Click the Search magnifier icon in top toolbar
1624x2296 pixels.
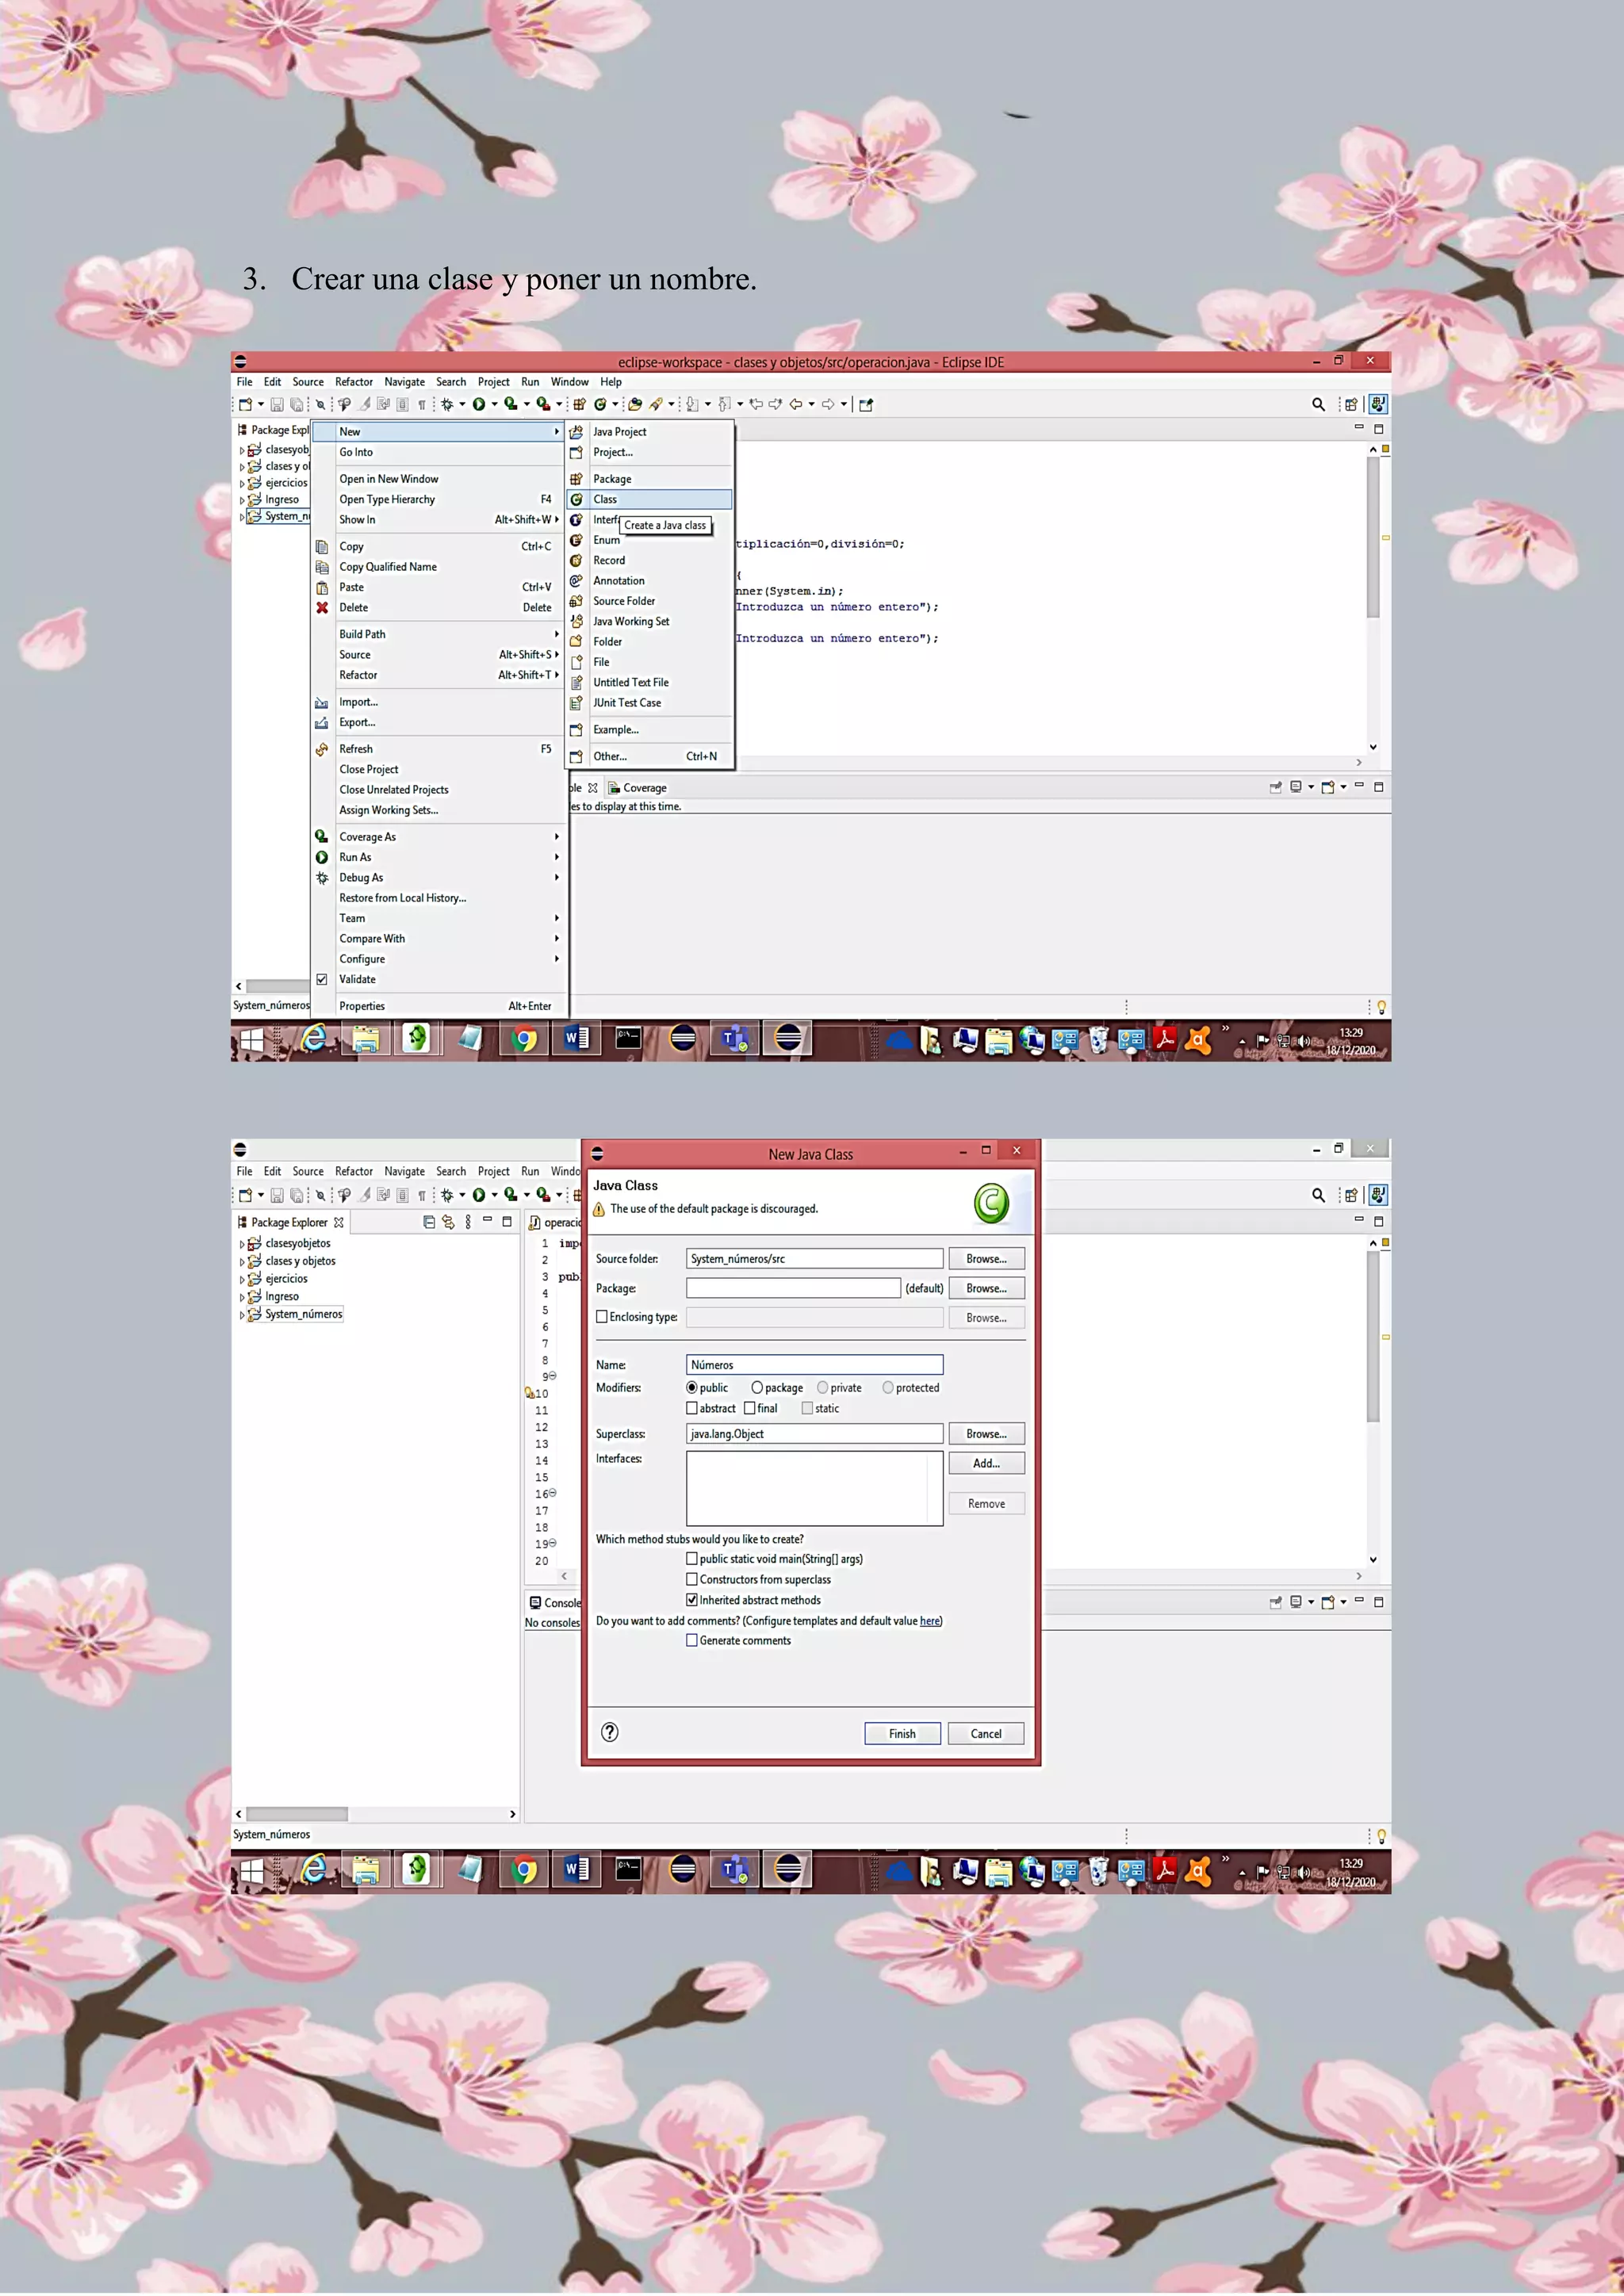click(1318, 405)
